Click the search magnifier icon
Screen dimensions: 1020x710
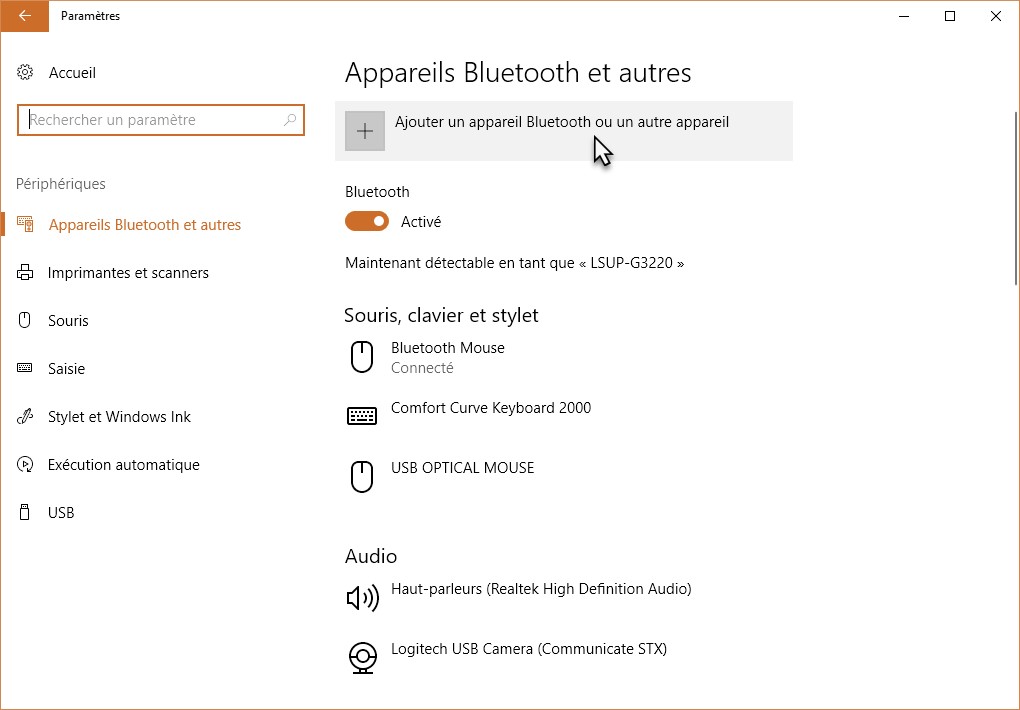[x=290, y=120]
